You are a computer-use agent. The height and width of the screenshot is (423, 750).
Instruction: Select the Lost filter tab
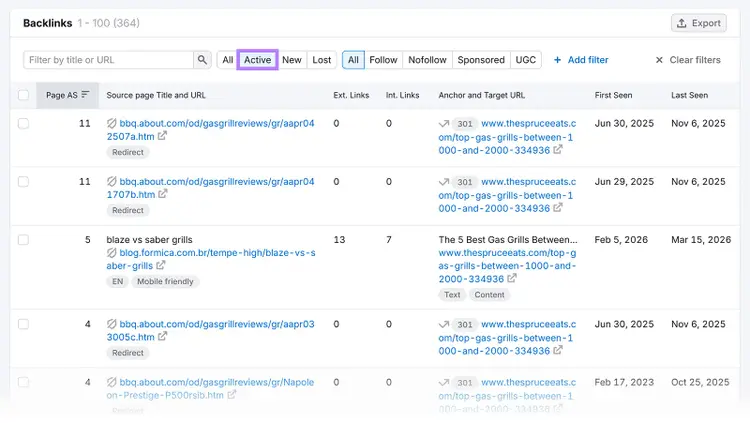[321, 60]
